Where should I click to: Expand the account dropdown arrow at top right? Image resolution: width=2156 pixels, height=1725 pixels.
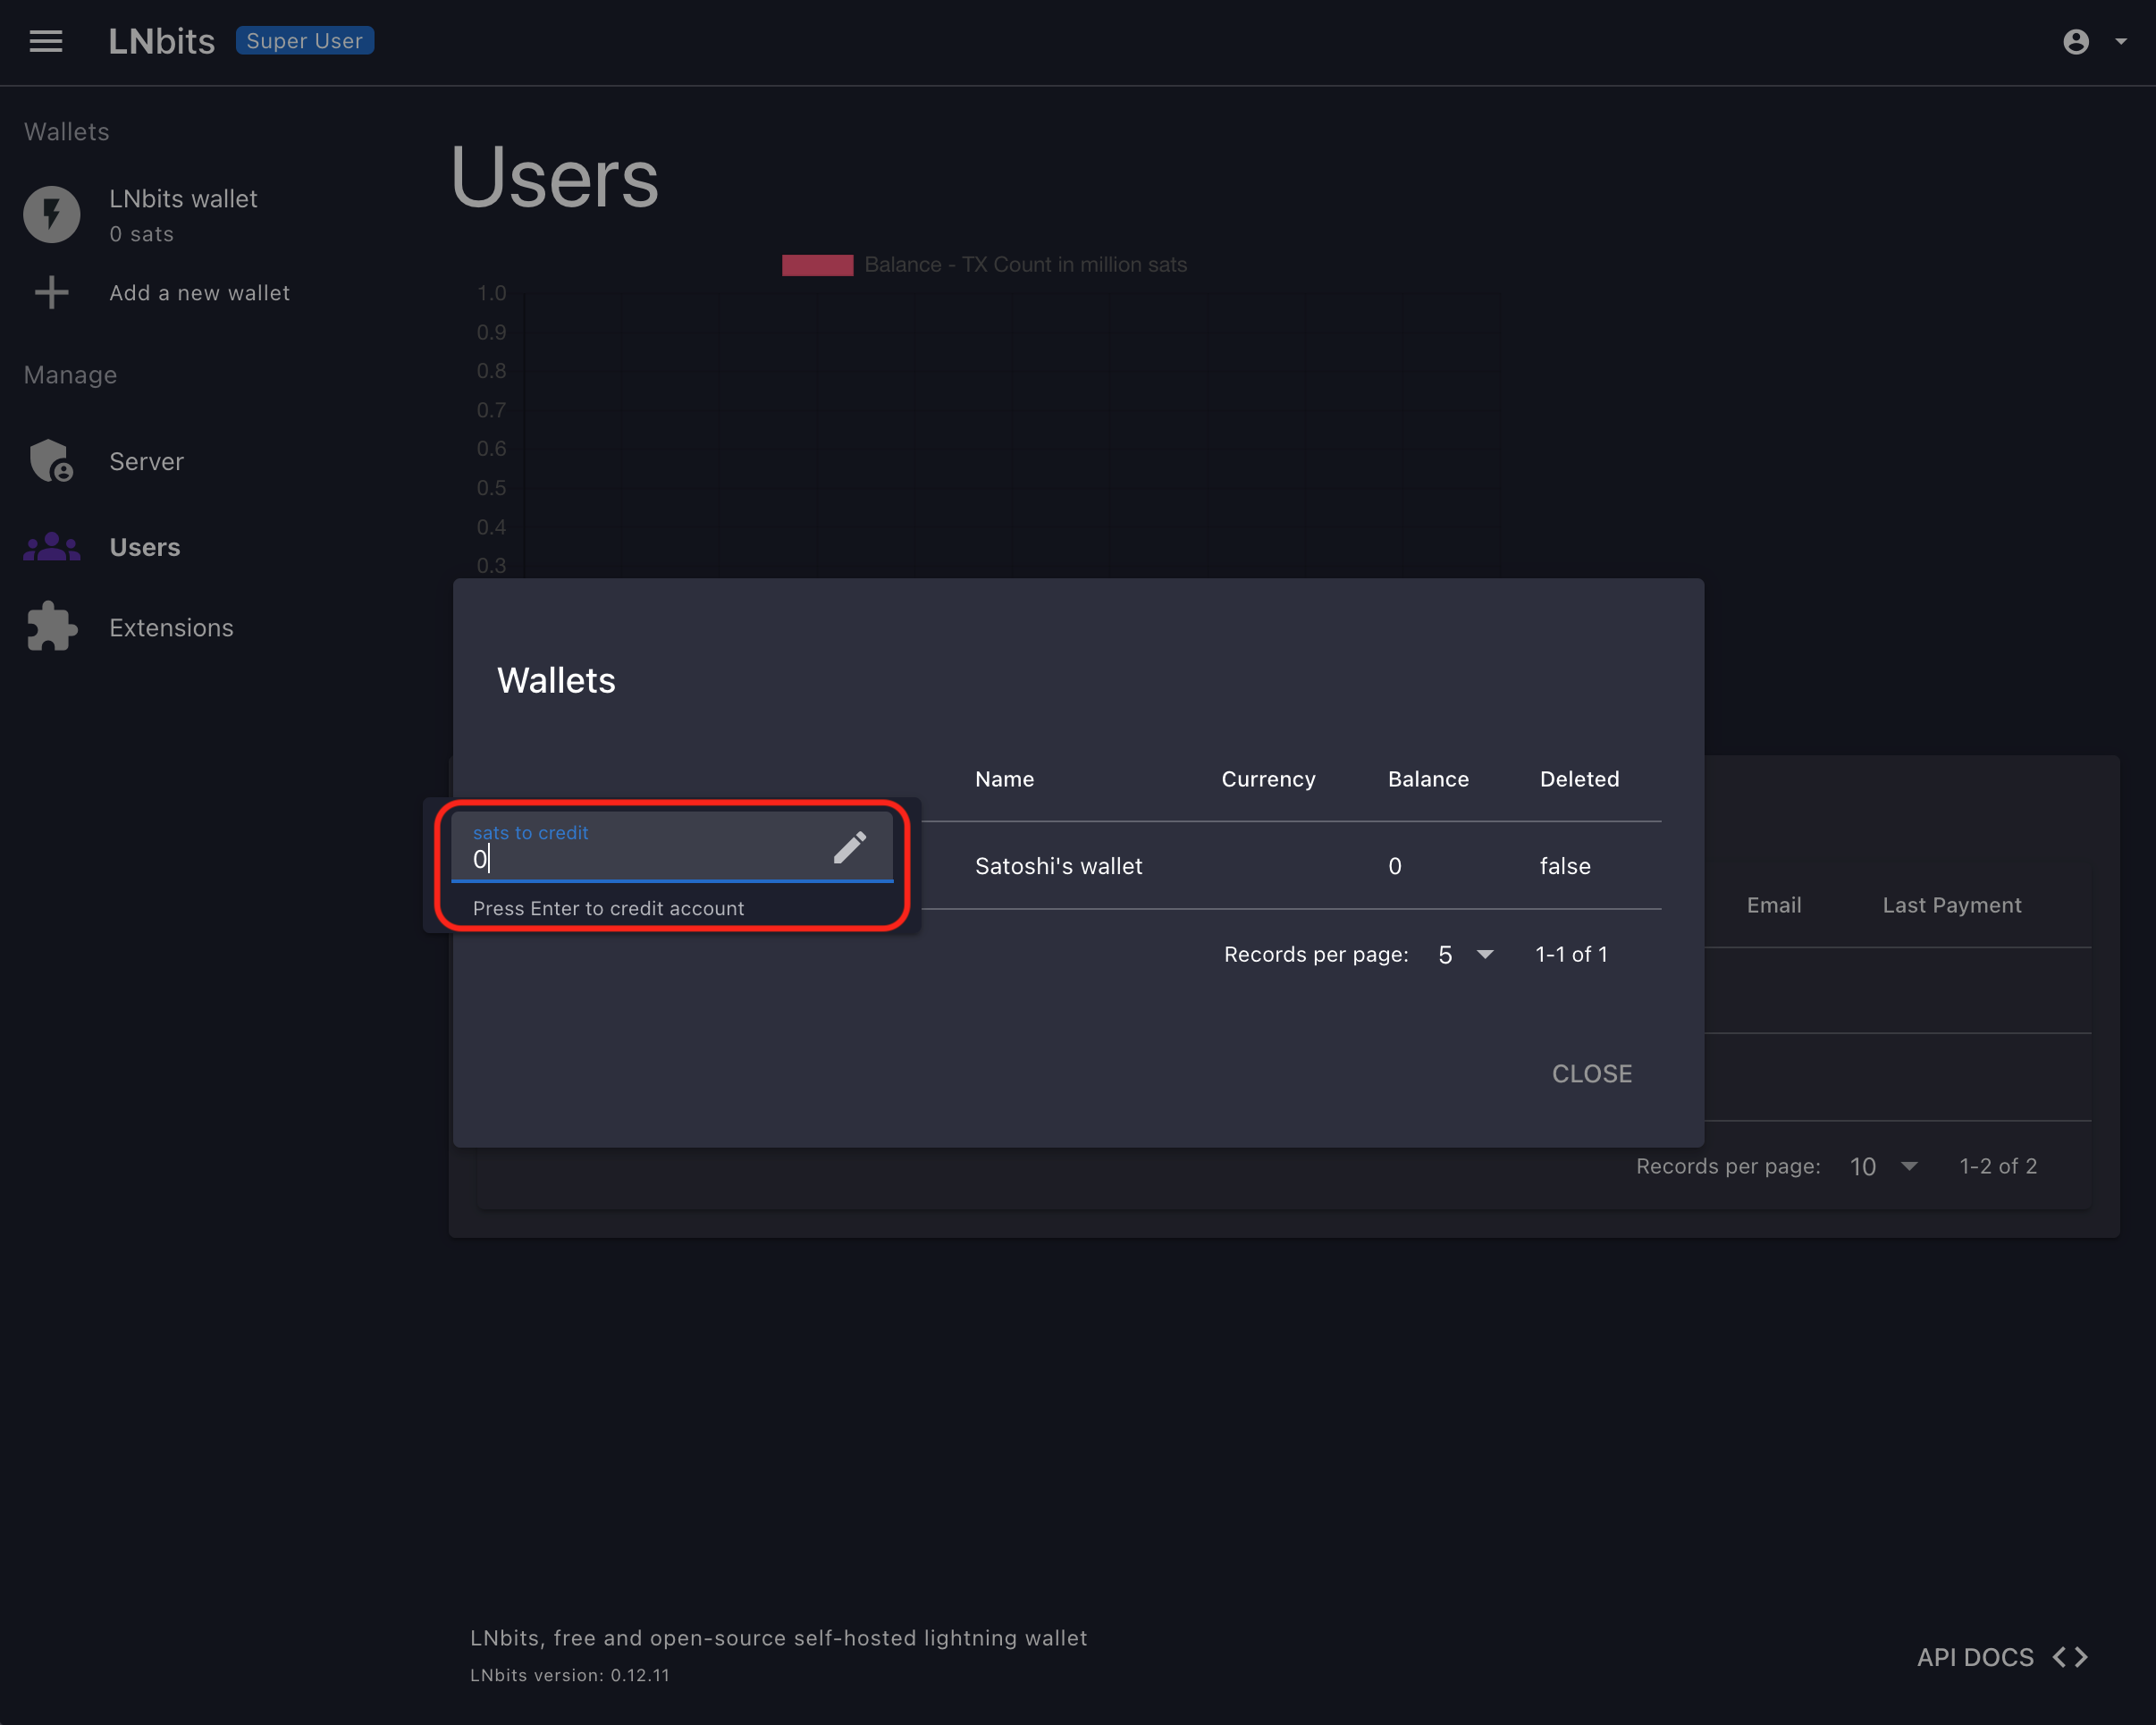click(x=2121, y=41)
